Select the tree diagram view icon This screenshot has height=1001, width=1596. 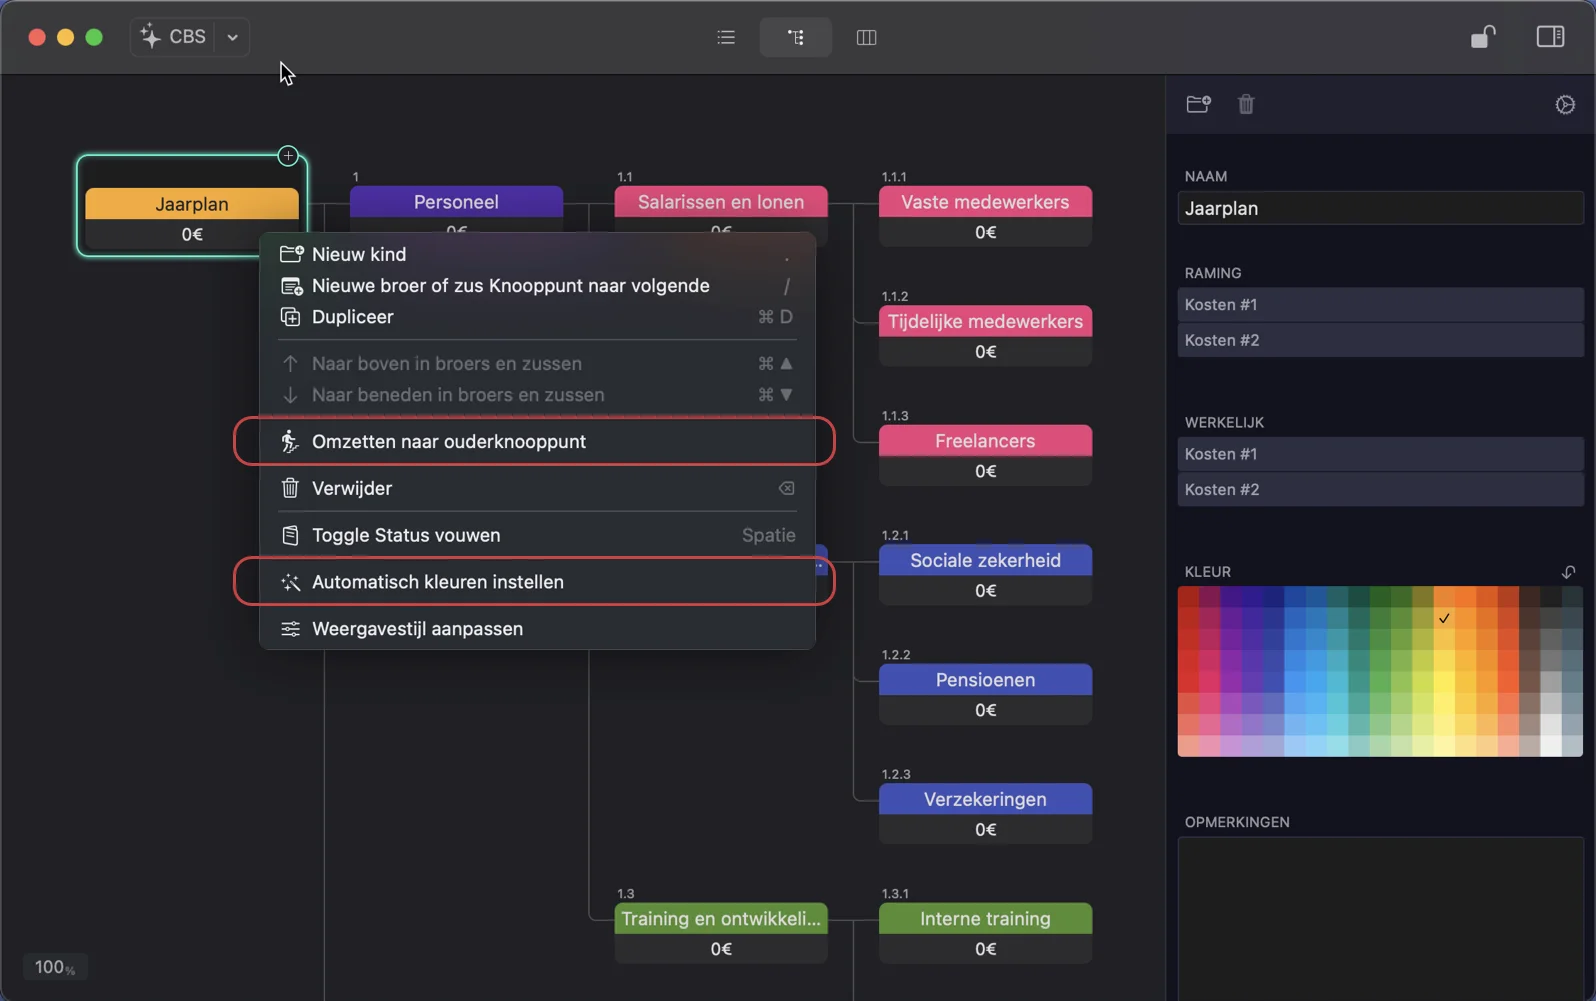point(795,37)
